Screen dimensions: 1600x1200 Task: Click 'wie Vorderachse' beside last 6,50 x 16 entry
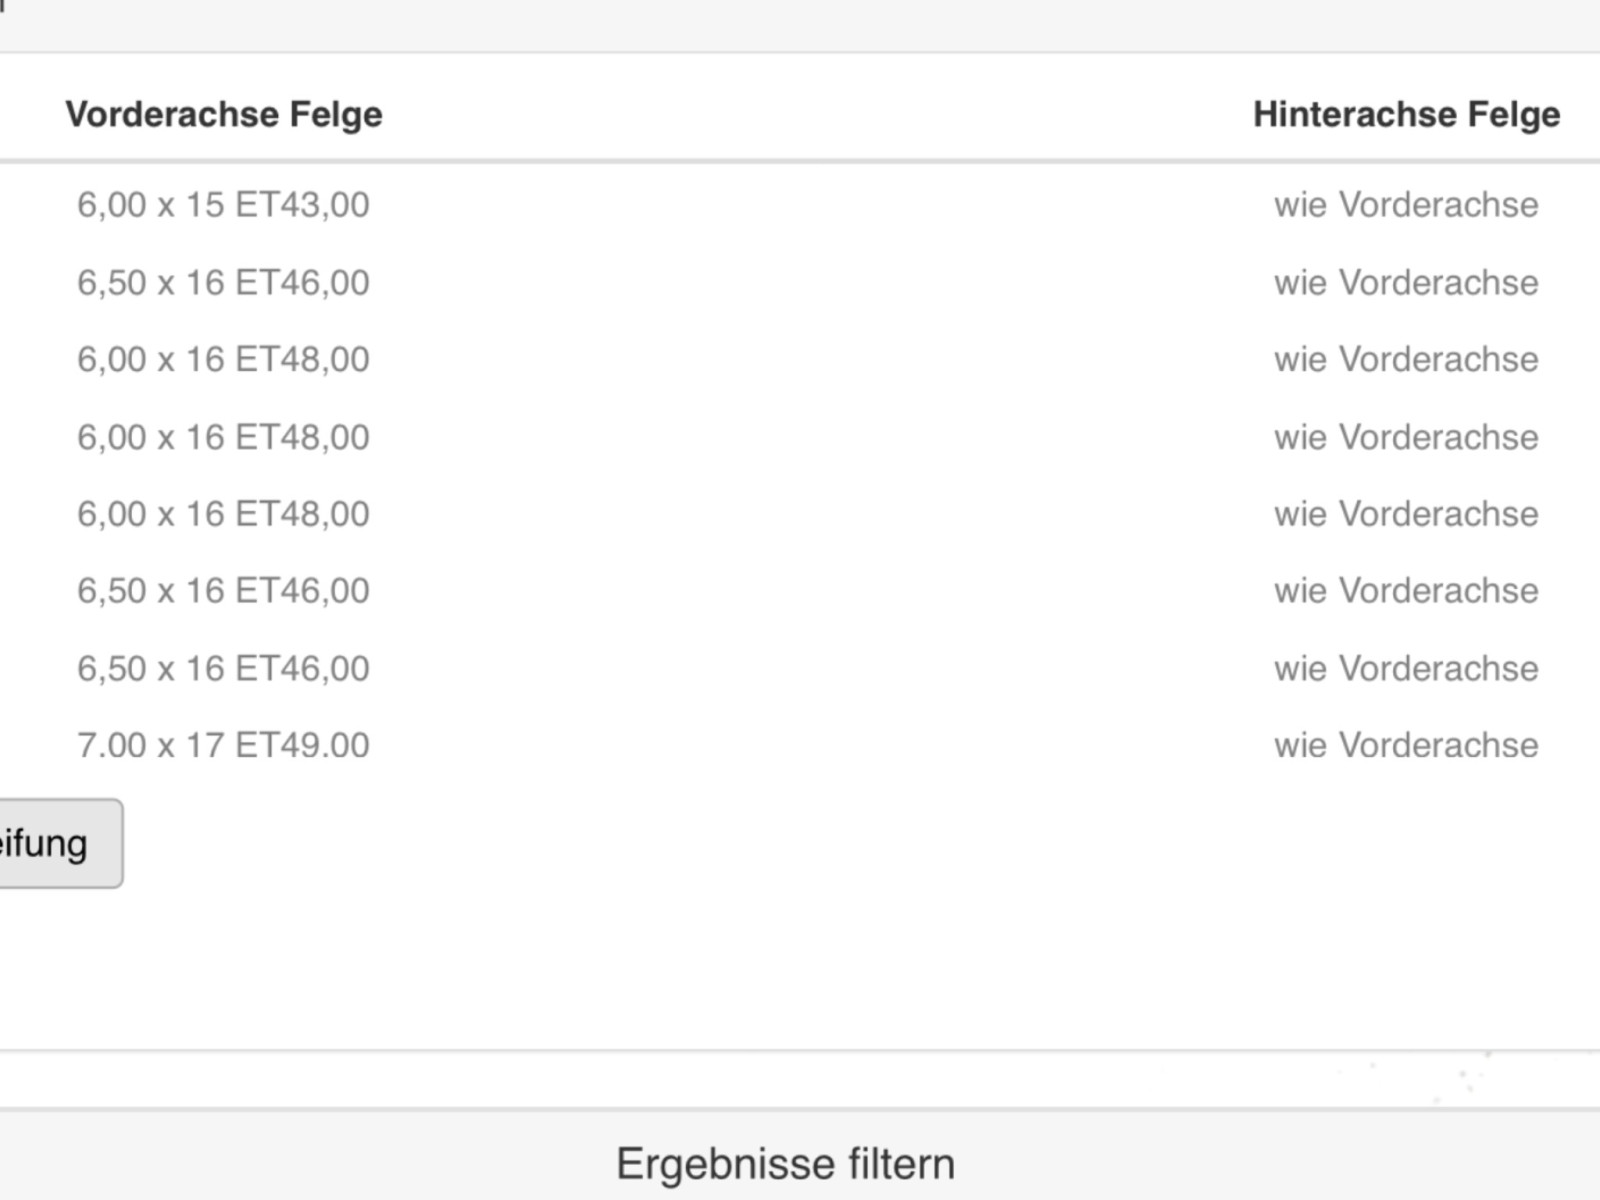[x=1405, y=668]
